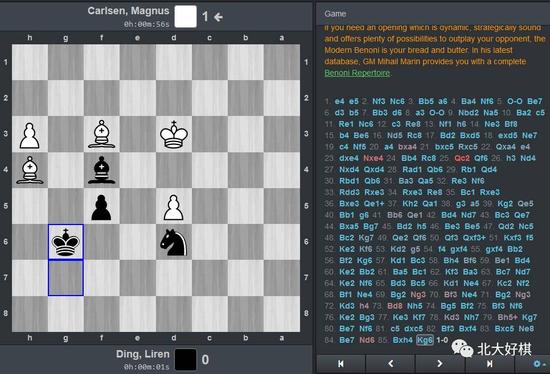Go to move 22.Qxa4 in notation

pyautogui.click(x=506, y=147)
